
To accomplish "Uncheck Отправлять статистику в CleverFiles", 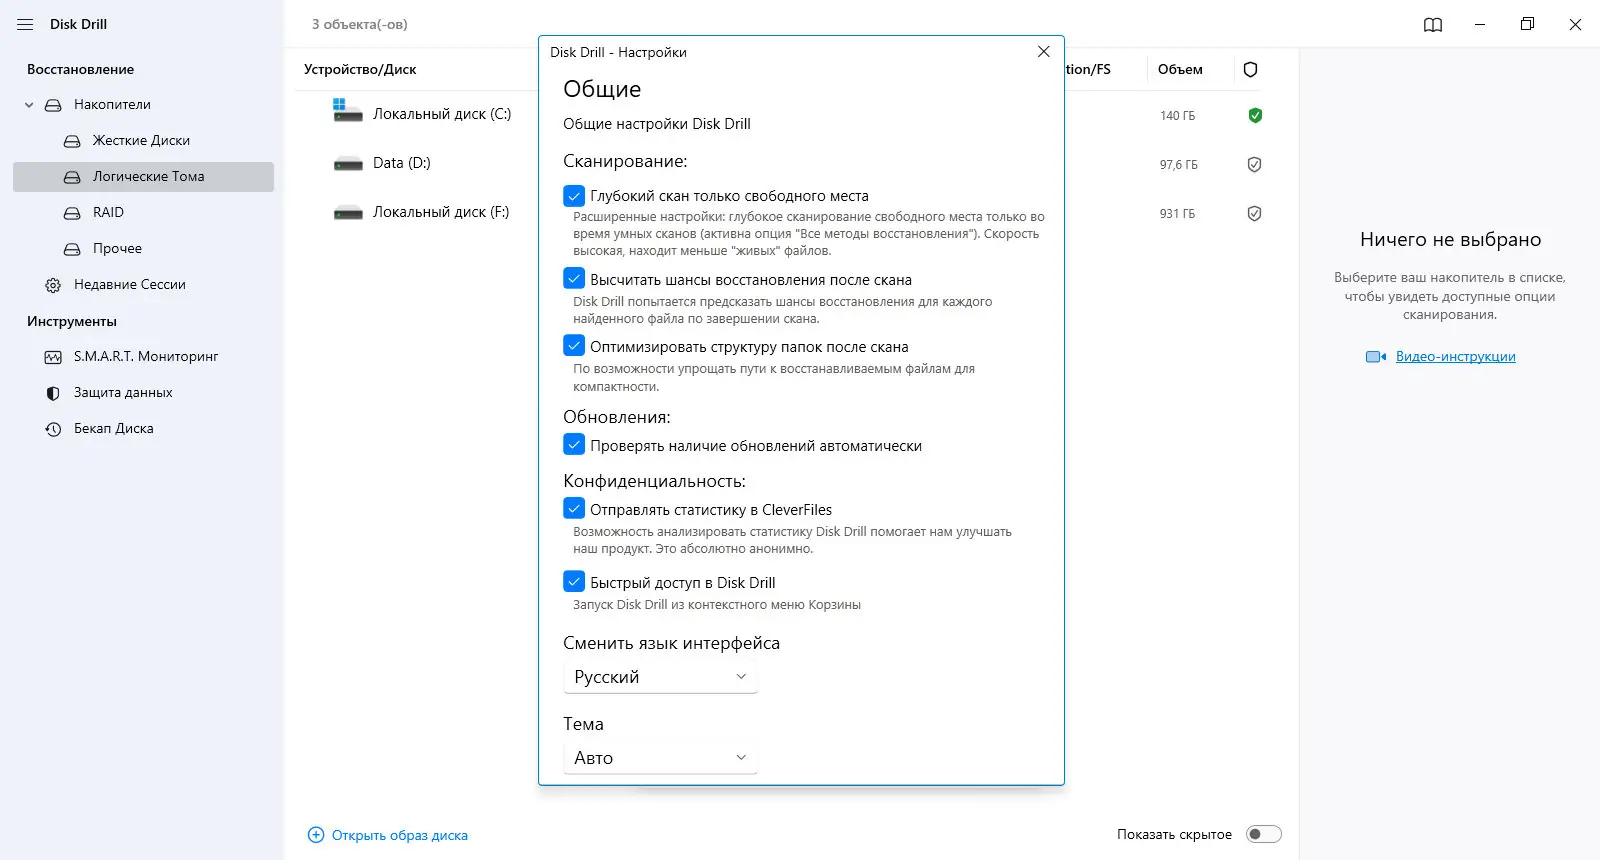I will [574, 508].
